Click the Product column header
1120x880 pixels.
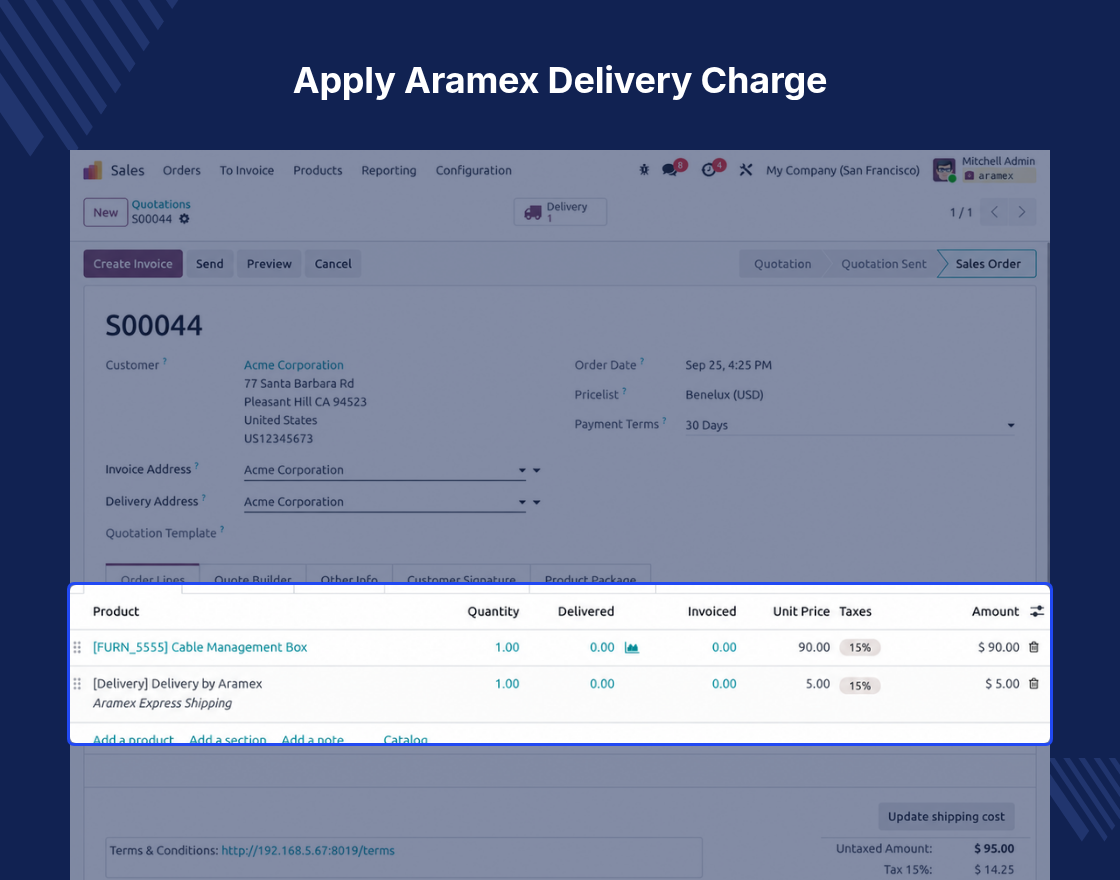[x=116, y=611]
